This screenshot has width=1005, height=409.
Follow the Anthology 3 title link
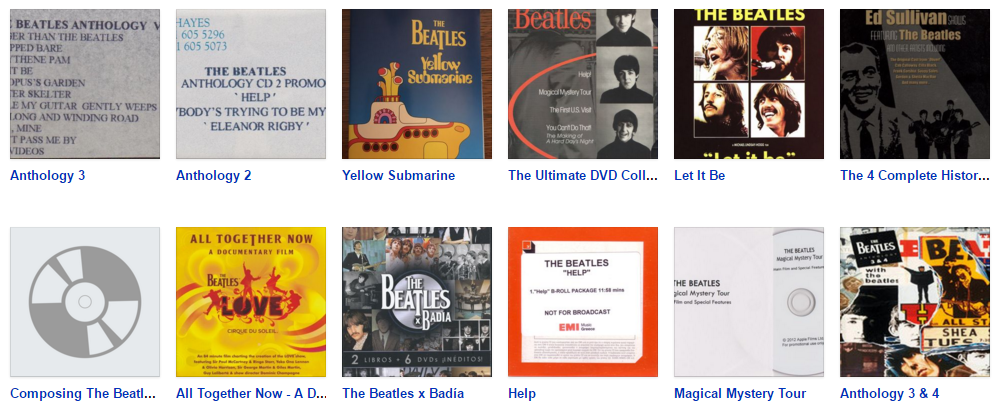(47, 176)
